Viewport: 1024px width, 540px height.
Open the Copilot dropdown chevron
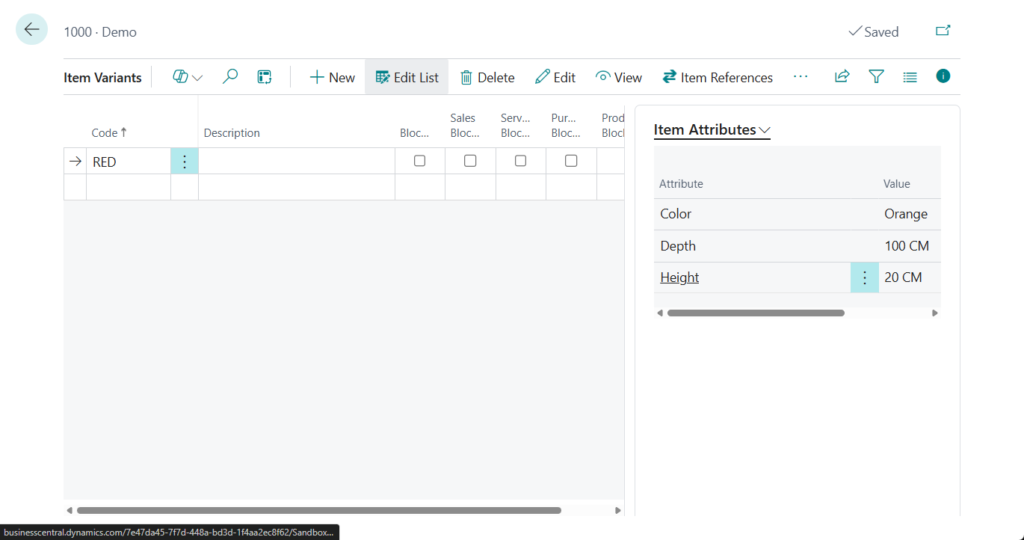click(x=197, y=78)
